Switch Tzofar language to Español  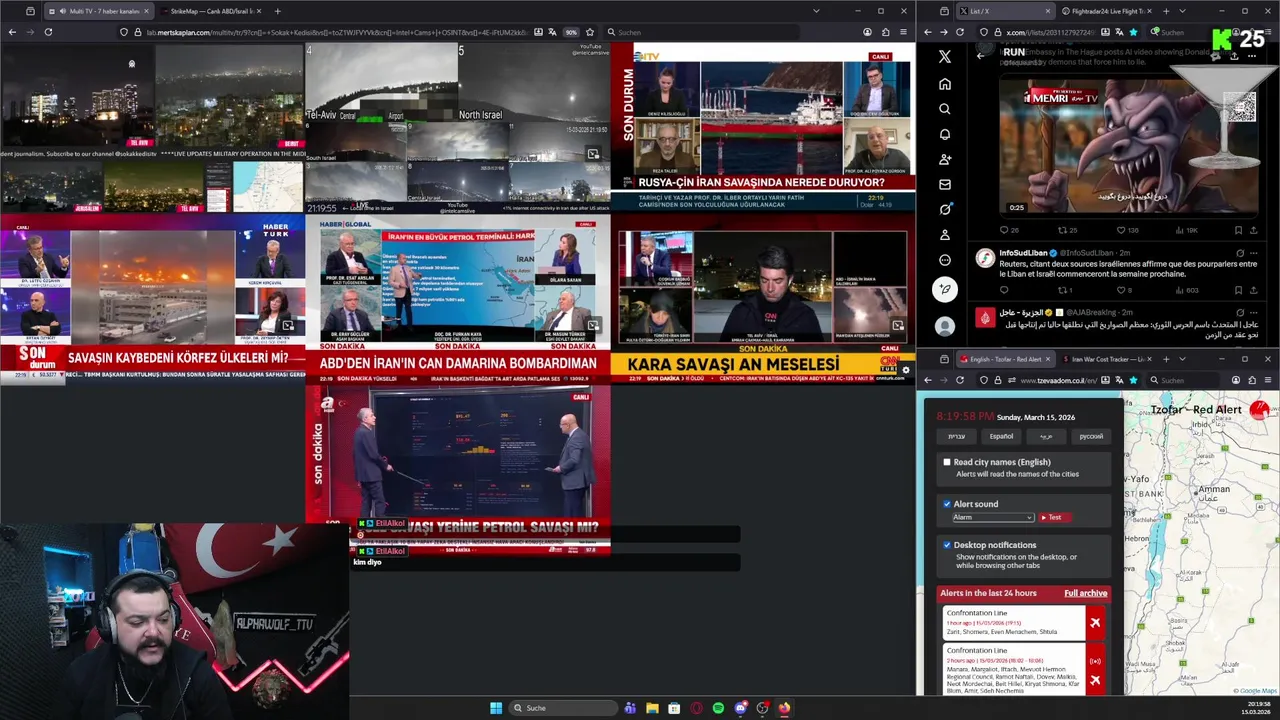1001,436
